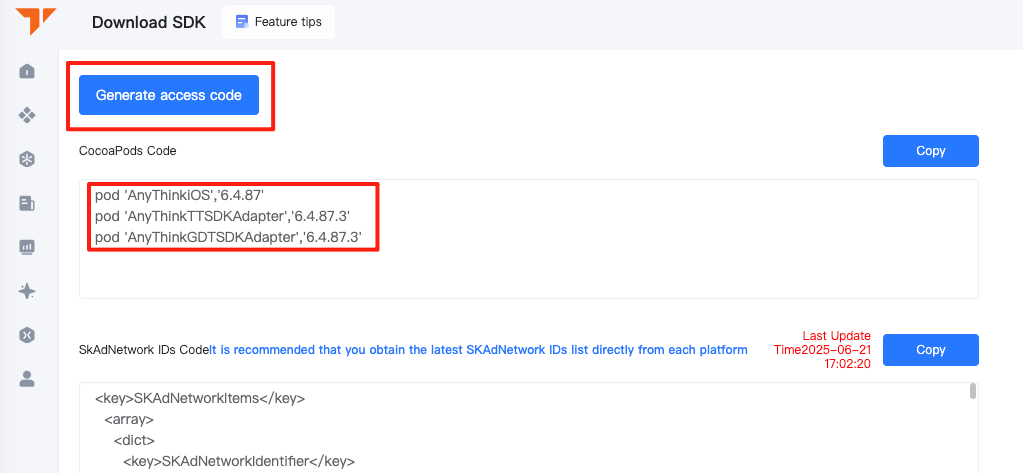Screen dimensions: 1023x473
Task: Click the newspaper document icon in the sidebar
Action: point(27,204)
